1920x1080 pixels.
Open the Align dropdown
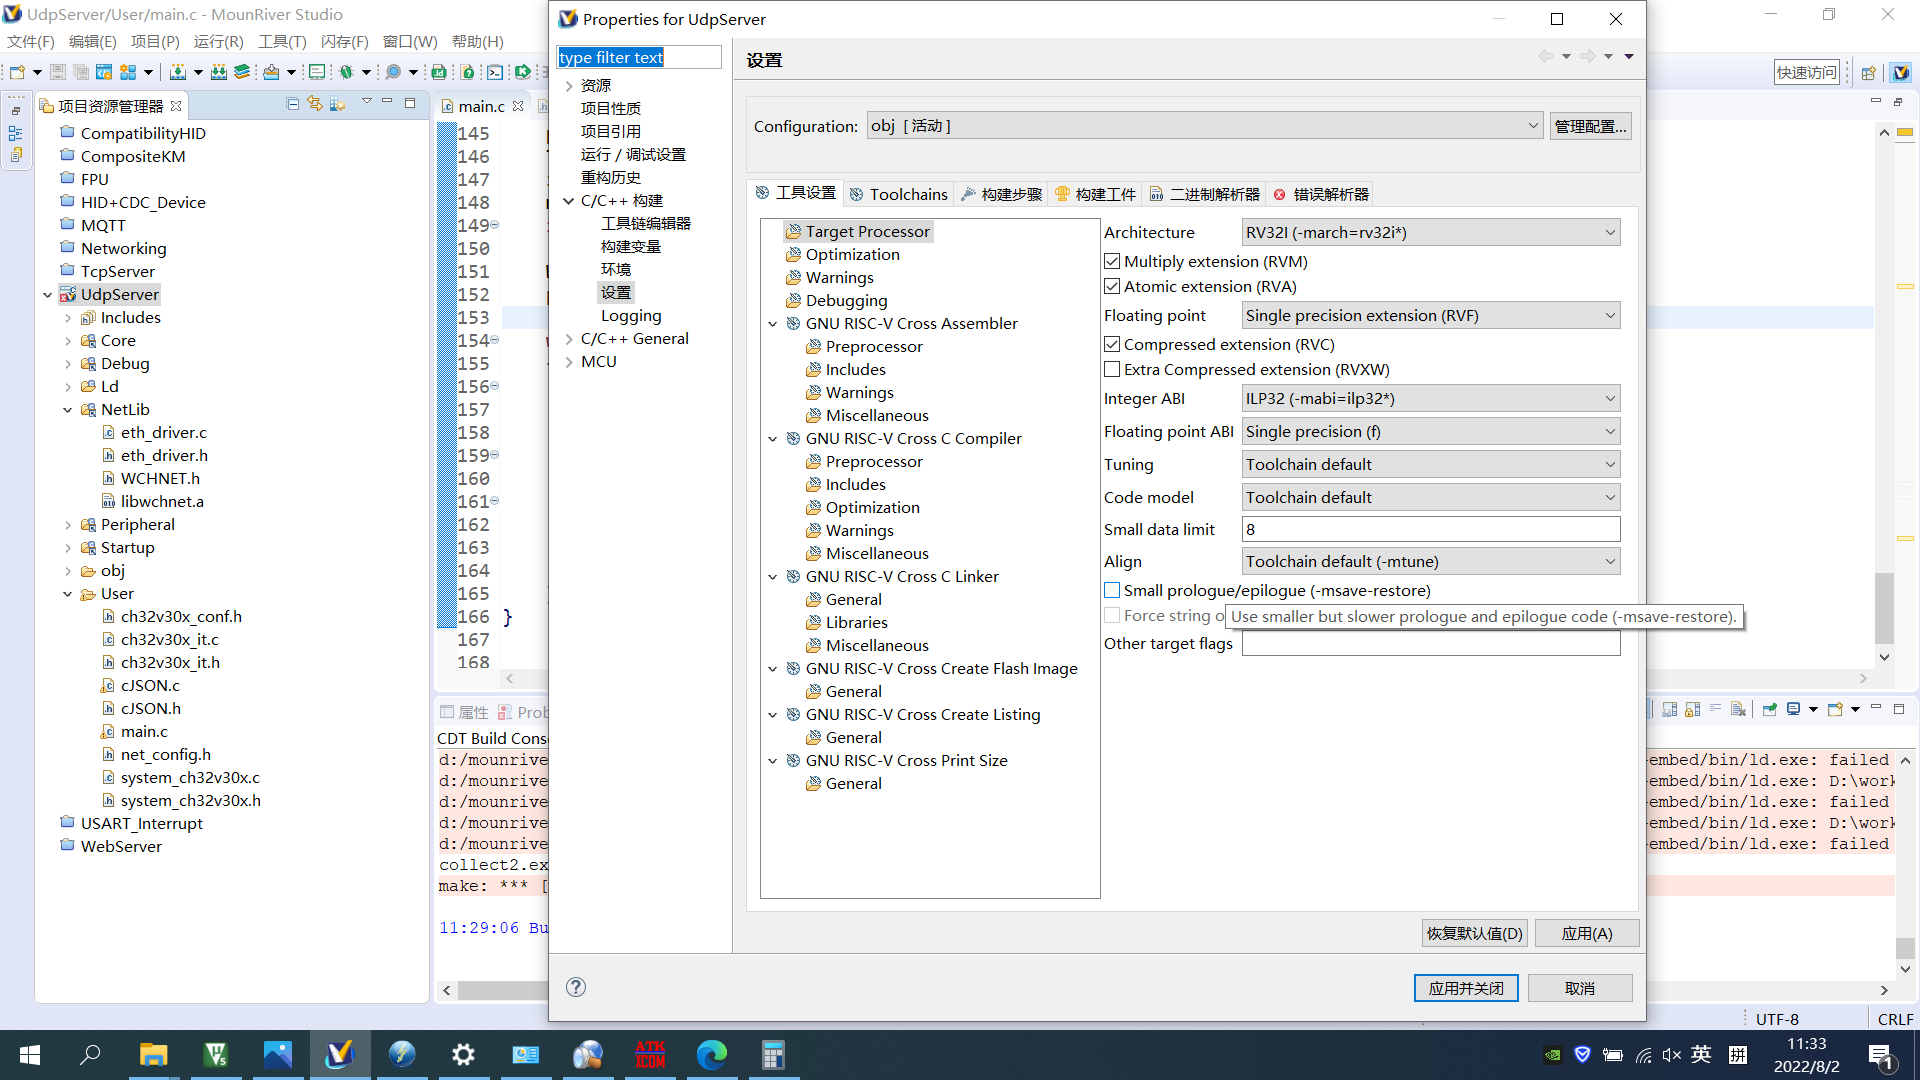coord(1431,561)
